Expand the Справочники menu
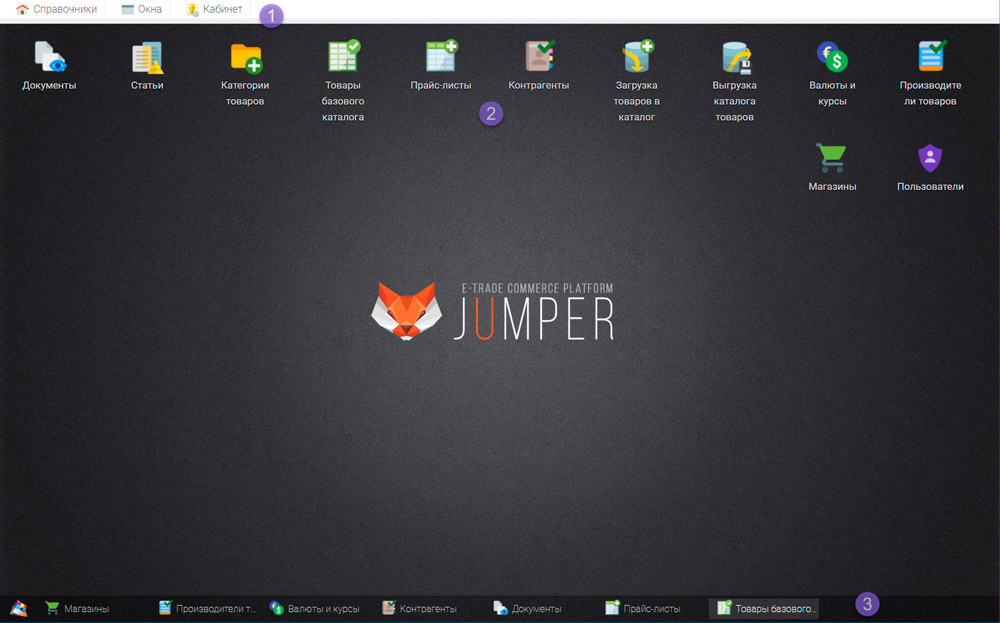Viewport: 1000px width, 623px height. 56,9
